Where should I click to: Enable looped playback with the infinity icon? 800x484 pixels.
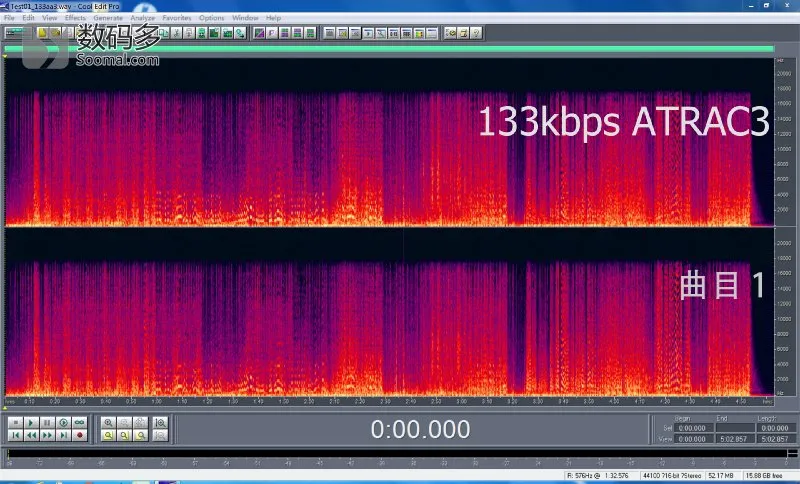[79, 422]
